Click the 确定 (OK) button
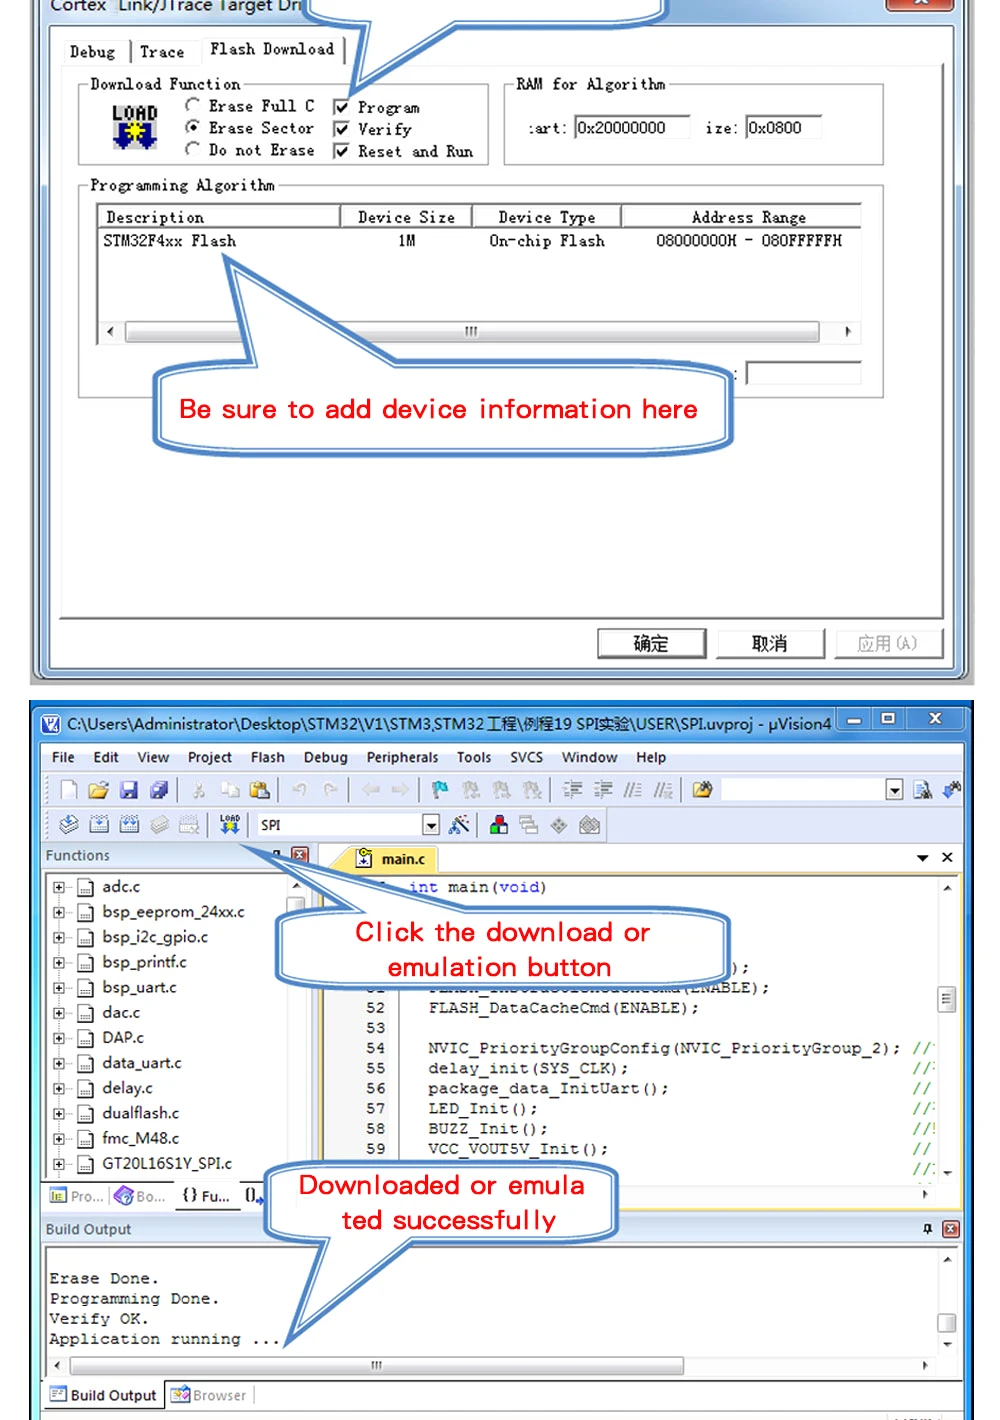 coord(651,643)
